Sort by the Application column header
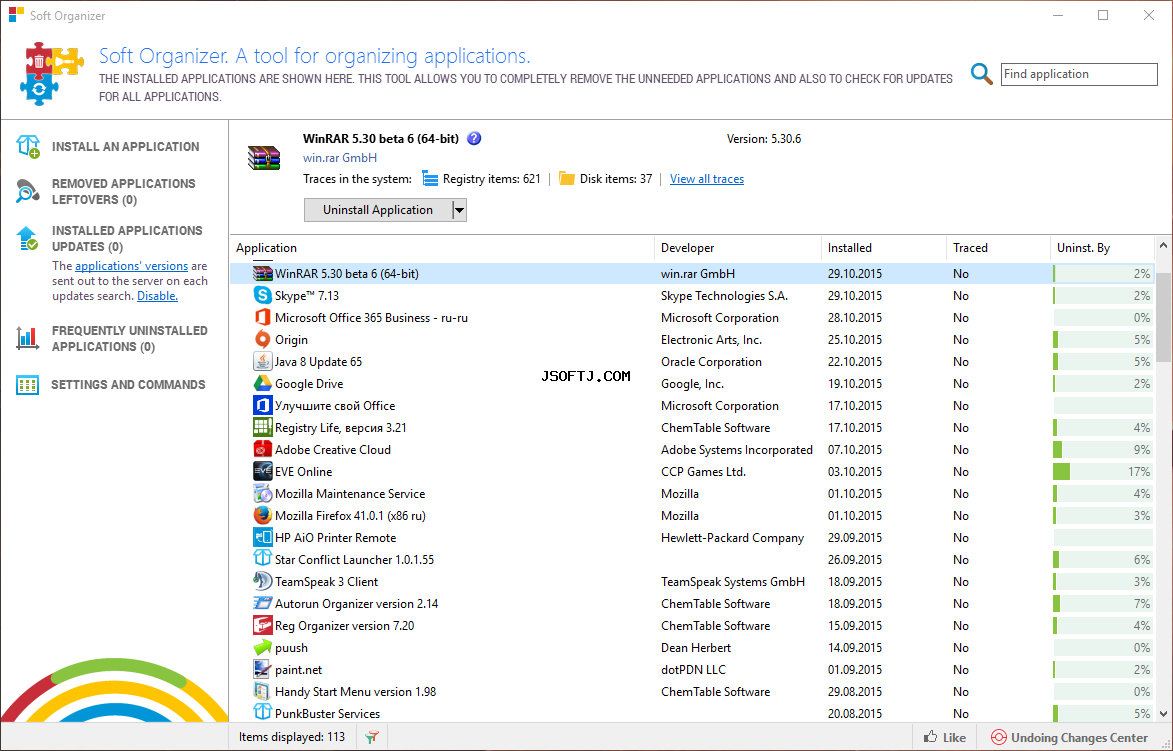Viewport: 1173px width, 751px height. (x=443, y=248)
